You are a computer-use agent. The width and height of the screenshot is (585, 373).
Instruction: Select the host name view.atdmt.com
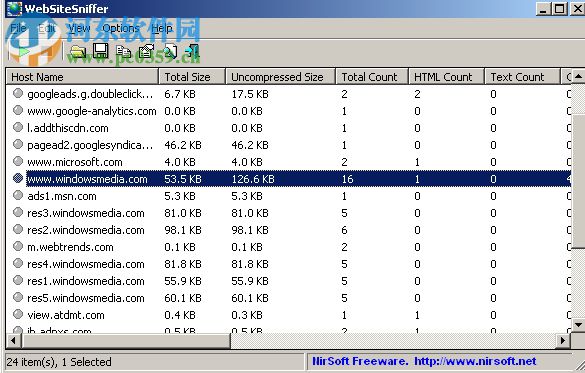[x=66, y=315]
